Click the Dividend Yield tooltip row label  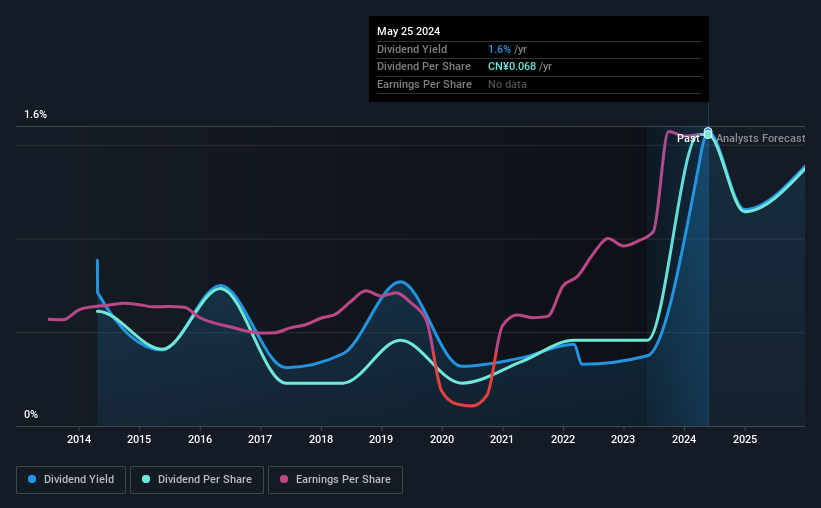pyautogui.click(x=412, y=49)
